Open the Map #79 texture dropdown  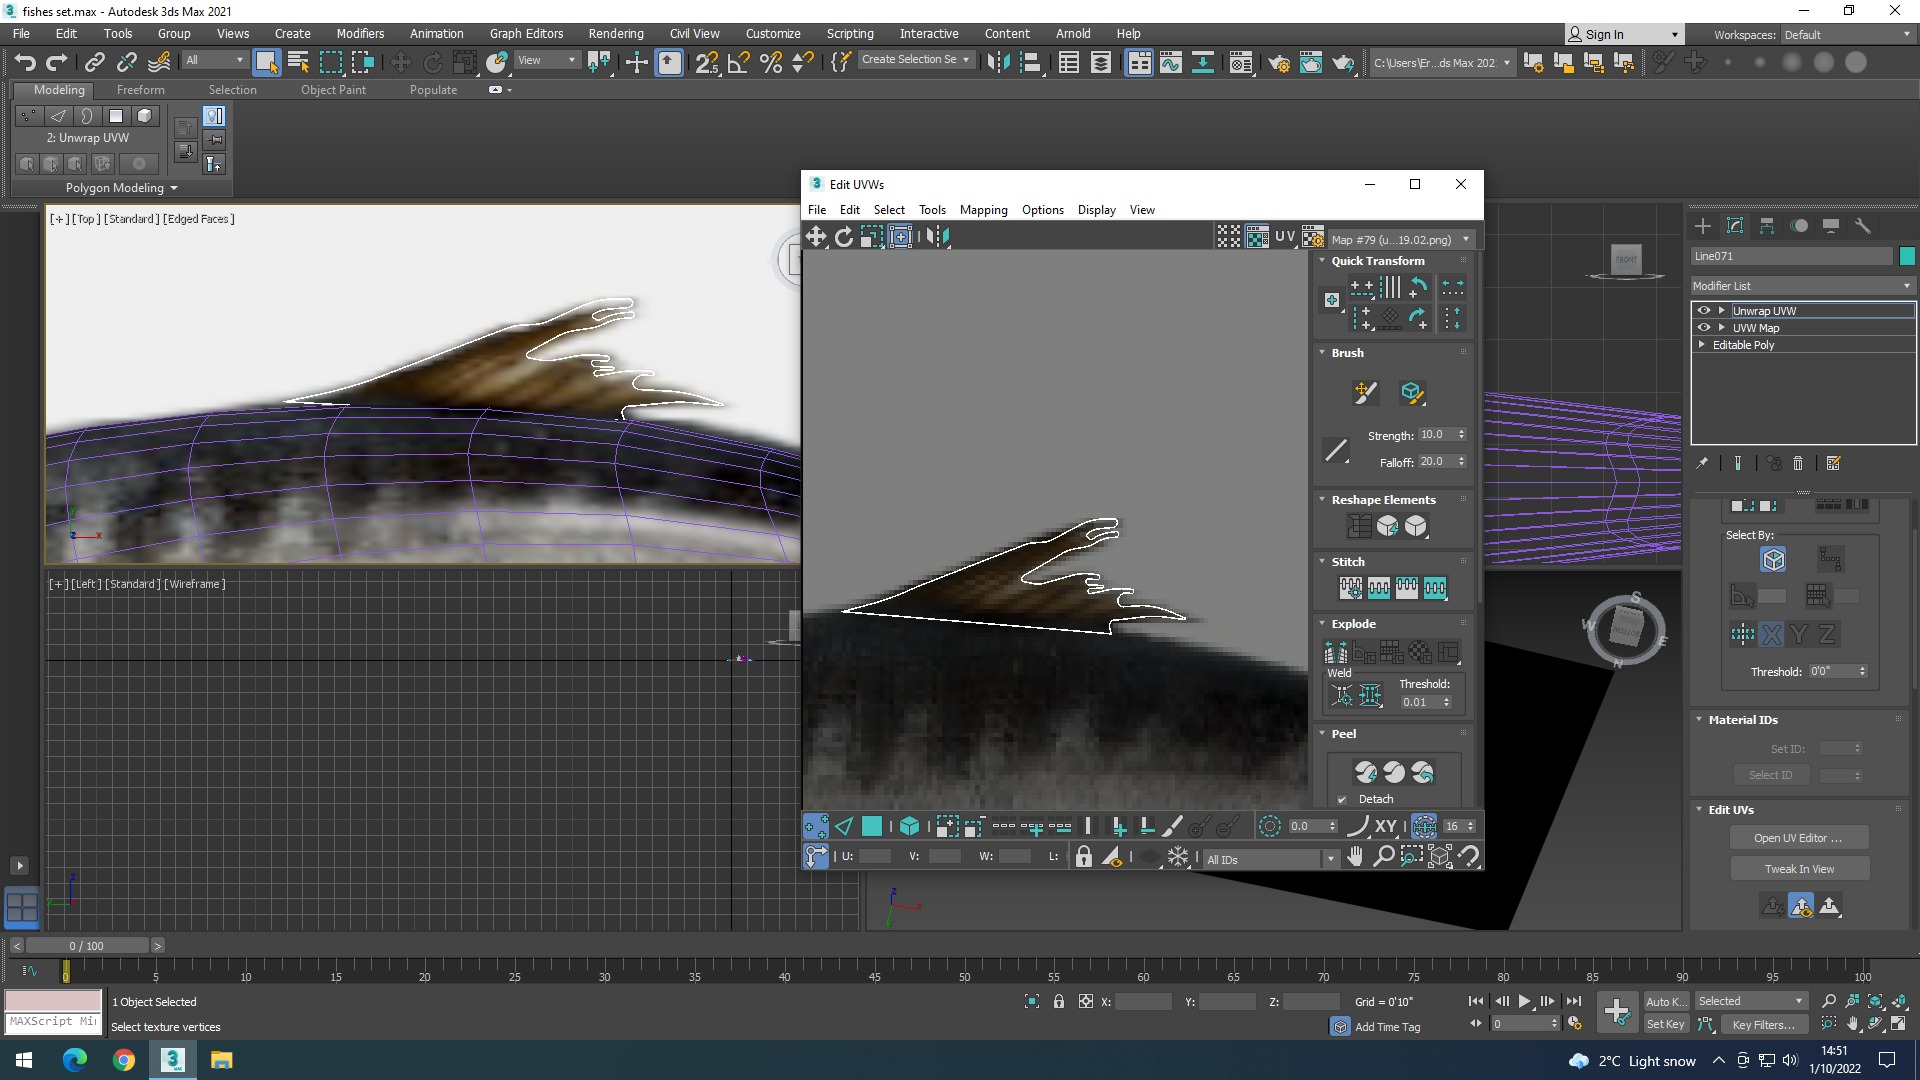coord(1401,240)
